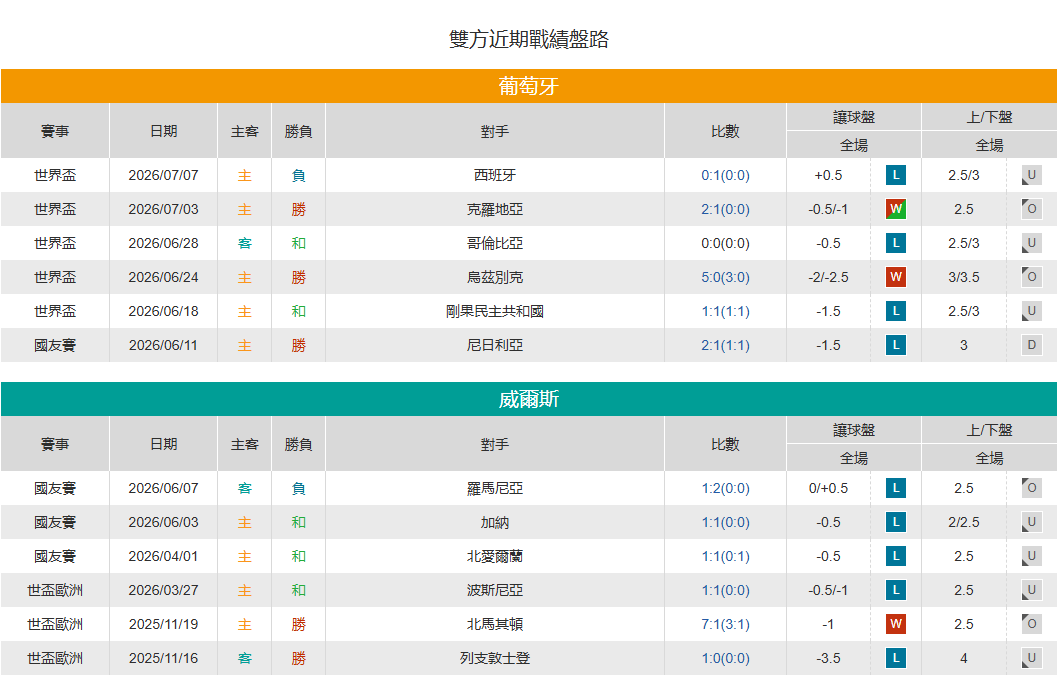
Task: Click handicap value -2/-2.5 in 烏茲別克 row
Action: 828,277
